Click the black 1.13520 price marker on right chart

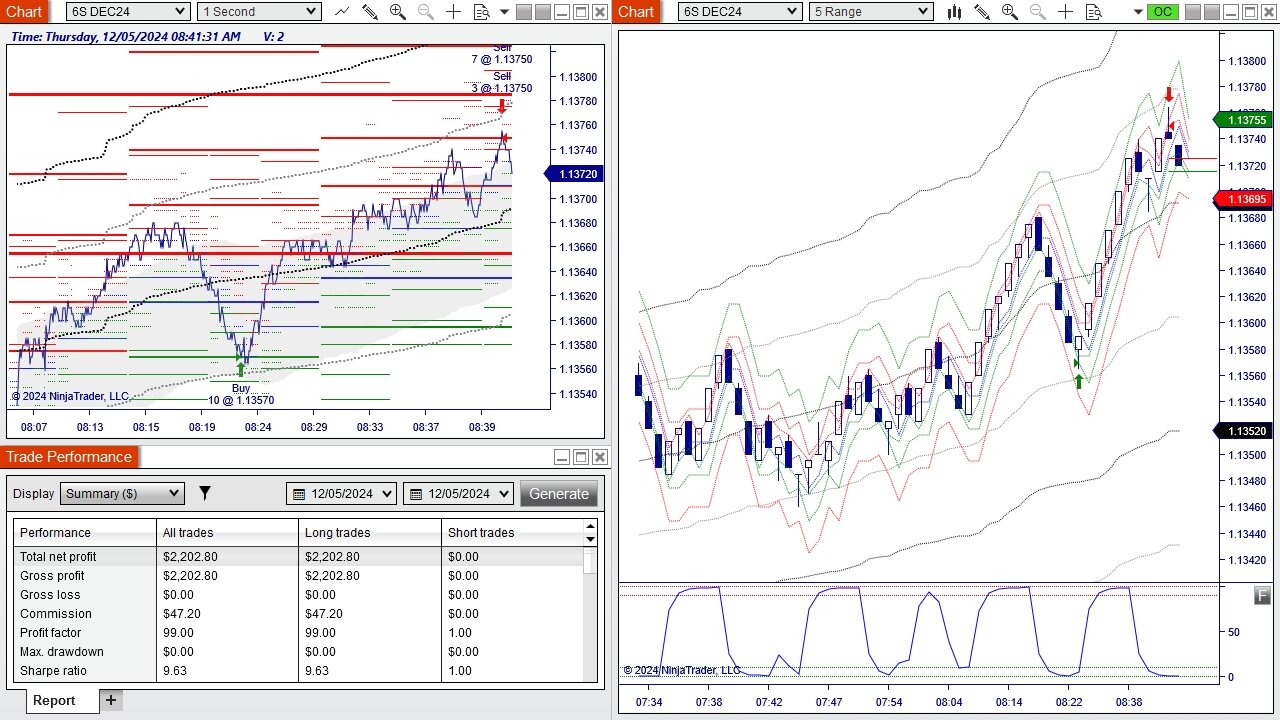[1243, 431]
